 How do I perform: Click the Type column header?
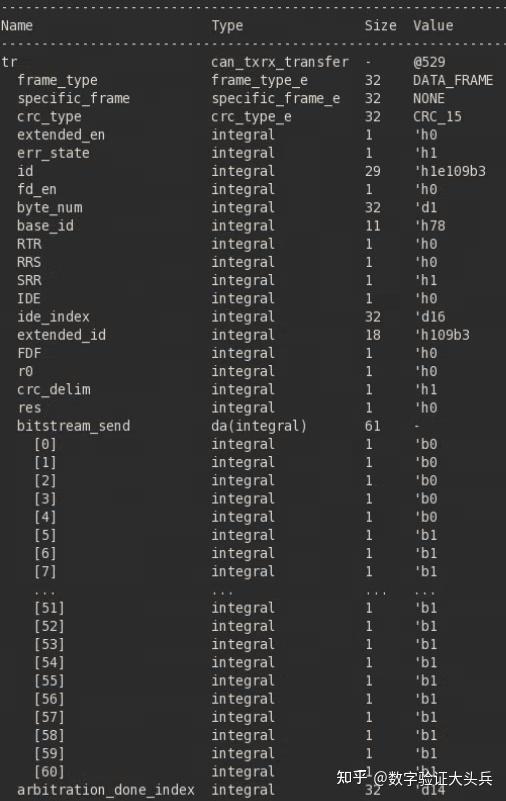[x=227, y=26]
